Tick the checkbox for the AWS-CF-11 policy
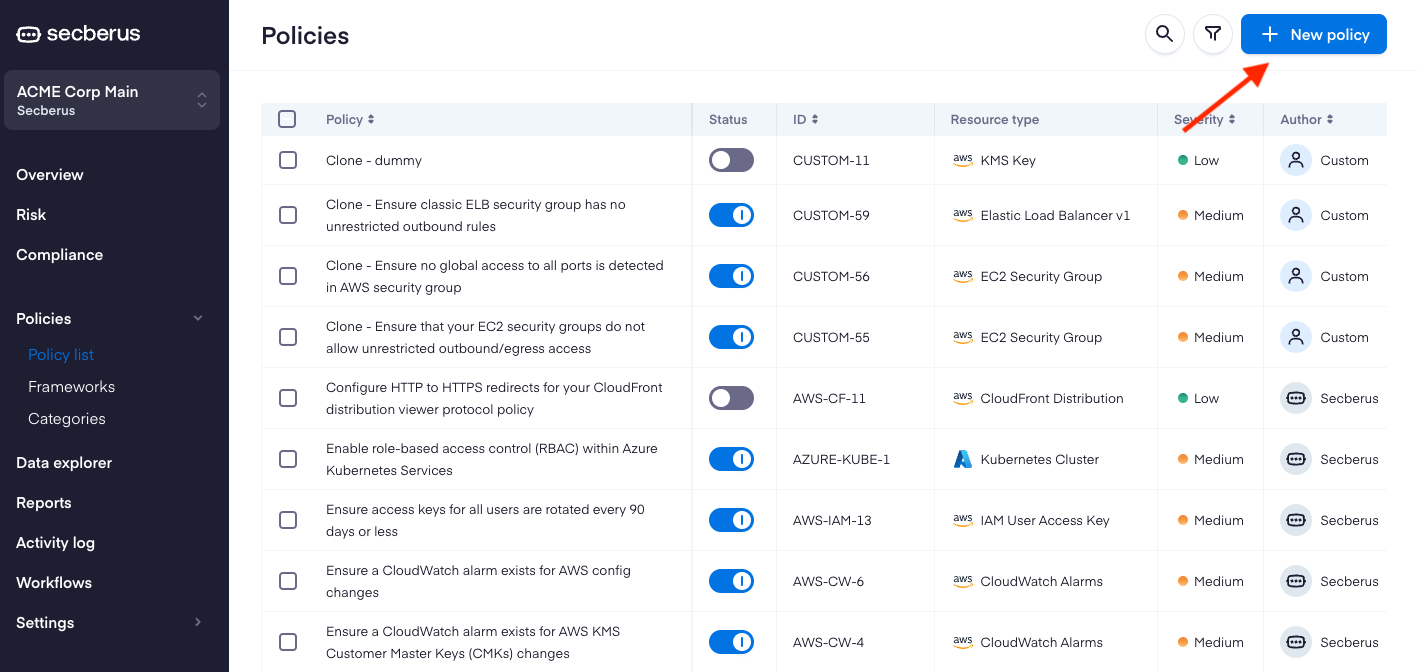This screenshot has height=672, width=1417. coord(288,398)
